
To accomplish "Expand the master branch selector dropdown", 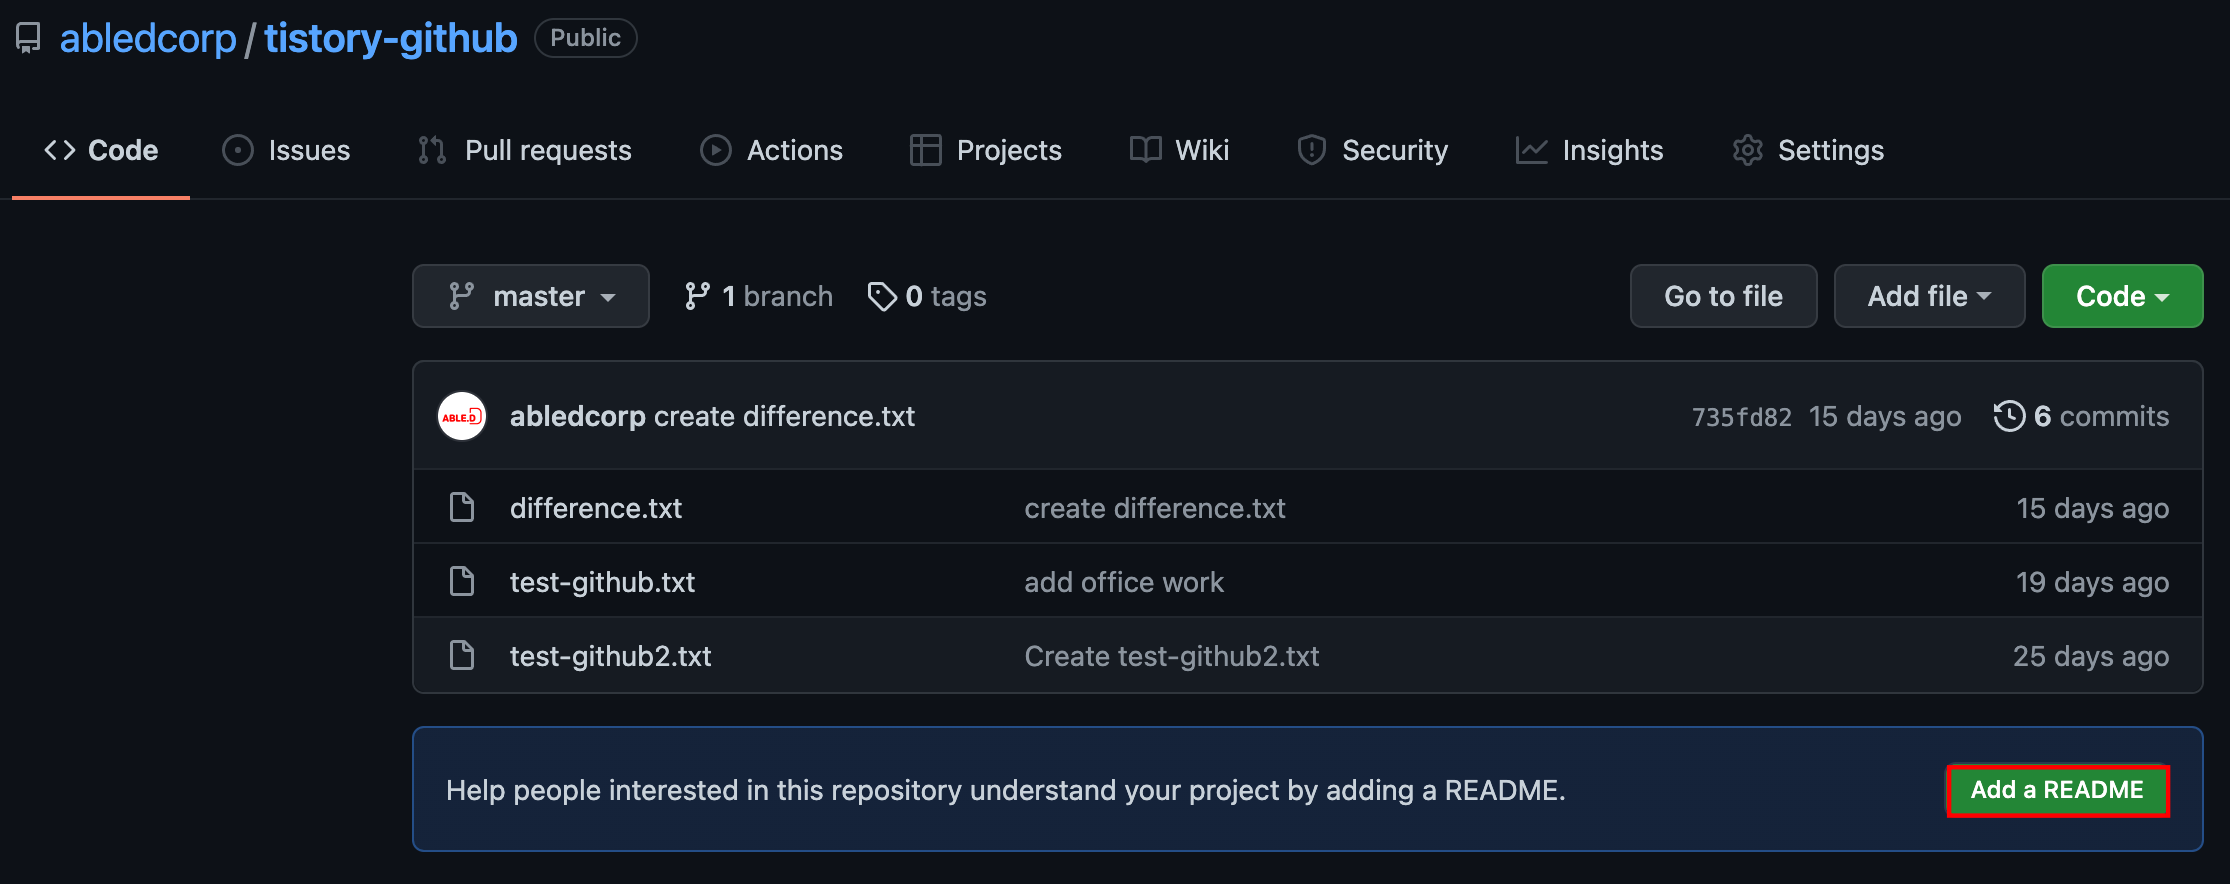I will pyautogui.click(x=531, y=296).
